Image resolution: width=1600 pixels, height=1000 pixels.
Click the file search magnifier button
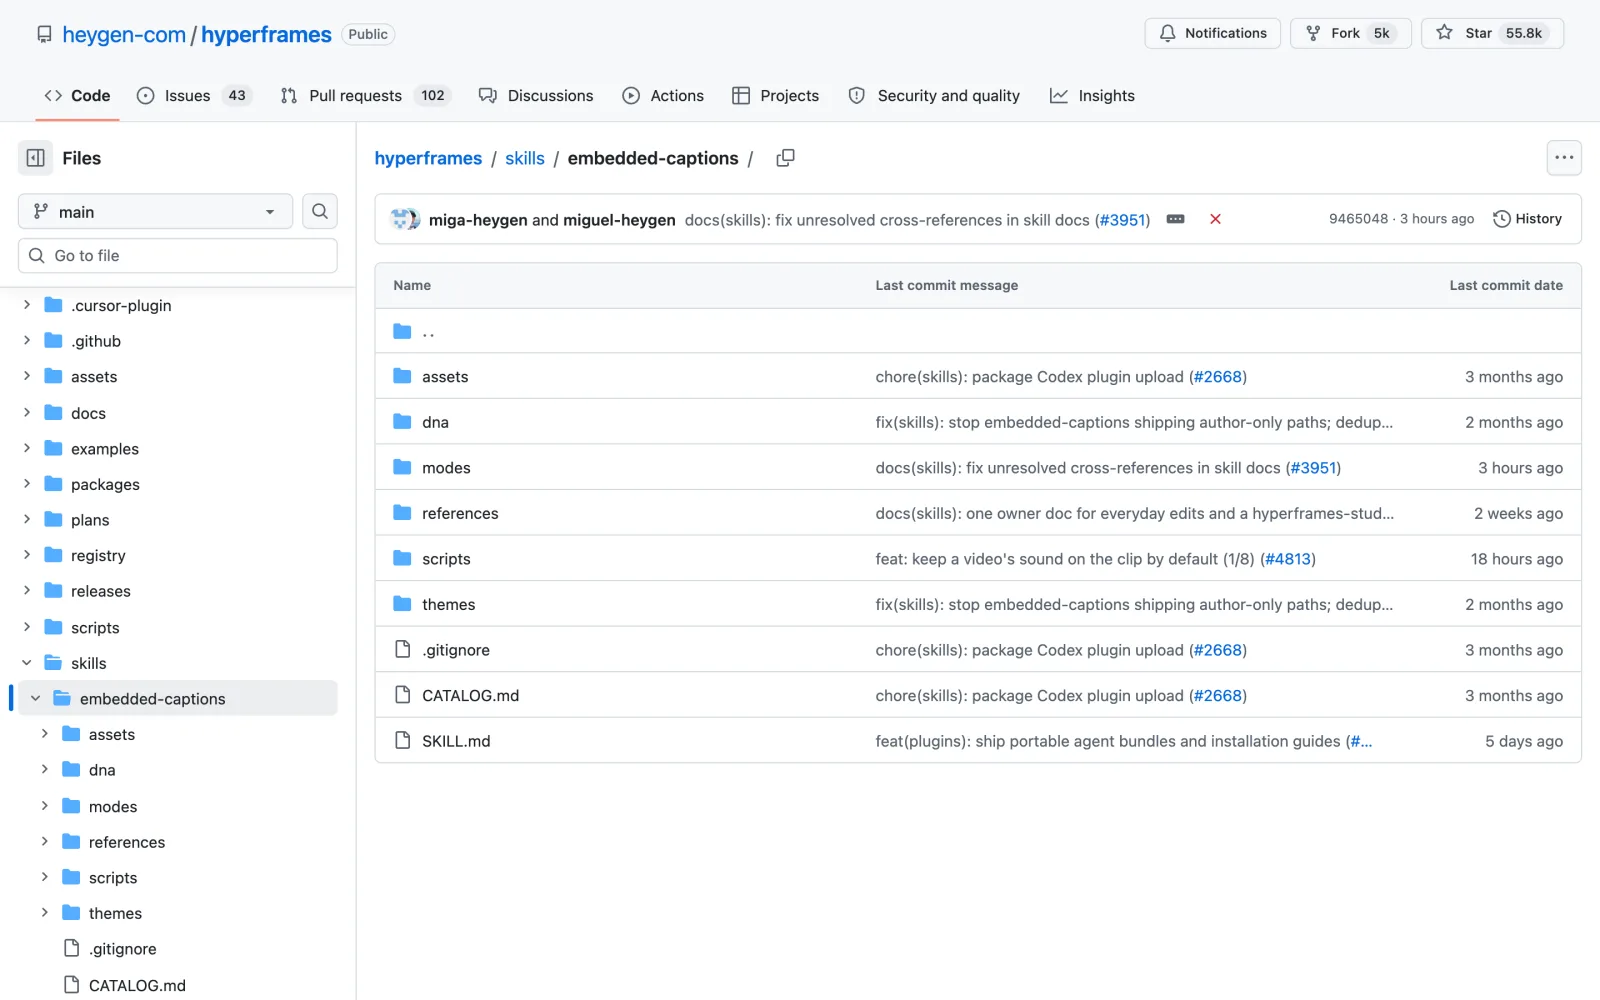tap(320, 211)
